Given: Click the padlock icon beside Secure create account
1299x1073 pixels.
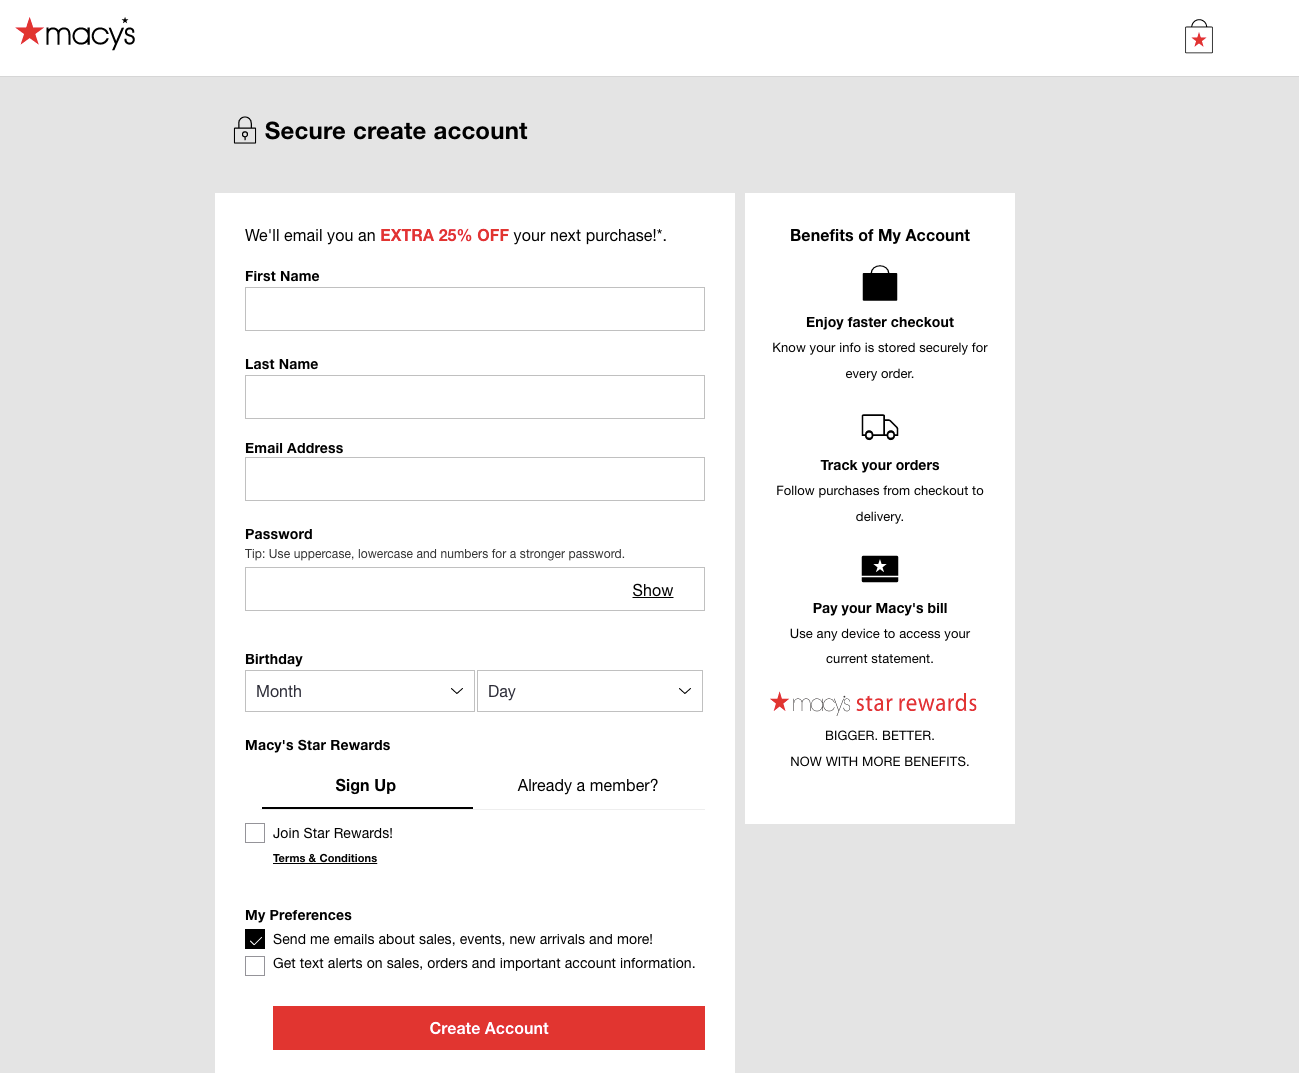Looking at the screenshot, I should click(x=244, y=129).
